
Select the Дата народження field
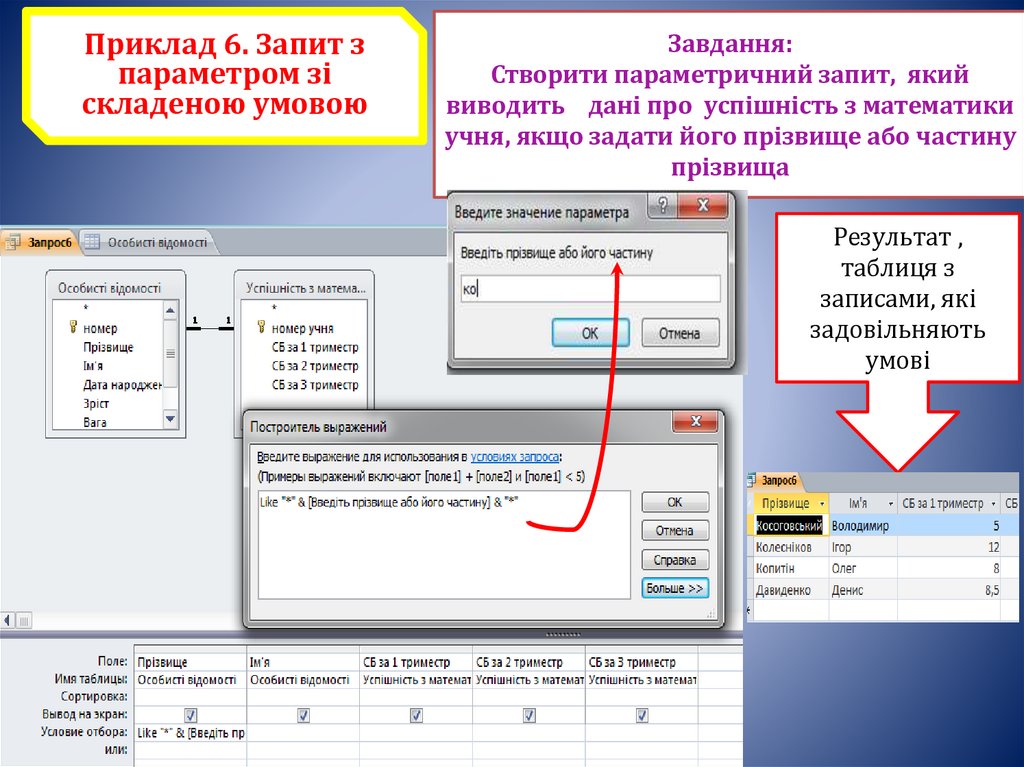click(x=122, y=385)
